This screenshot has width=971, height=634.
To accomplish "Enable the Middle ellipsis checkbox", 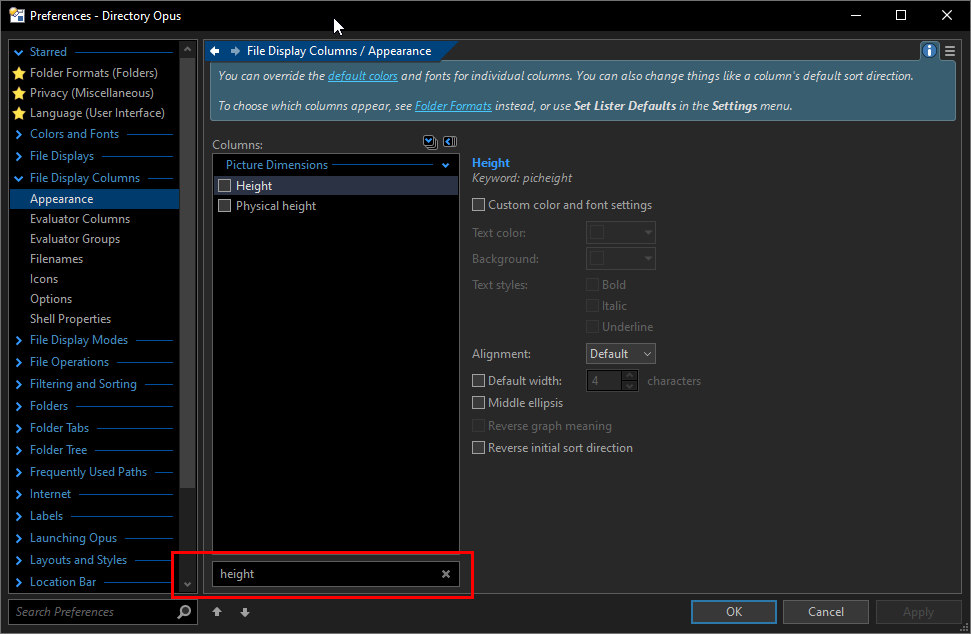I will pos(479,402).
